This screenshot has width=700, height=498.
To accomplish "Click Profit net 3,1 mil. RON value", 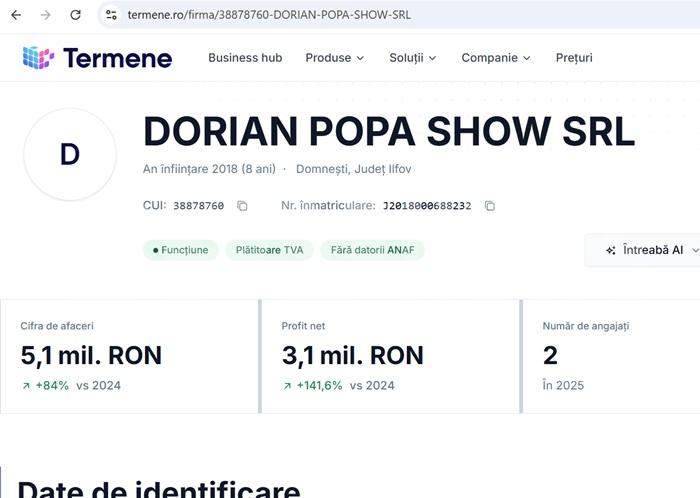I will click(353, 356).
